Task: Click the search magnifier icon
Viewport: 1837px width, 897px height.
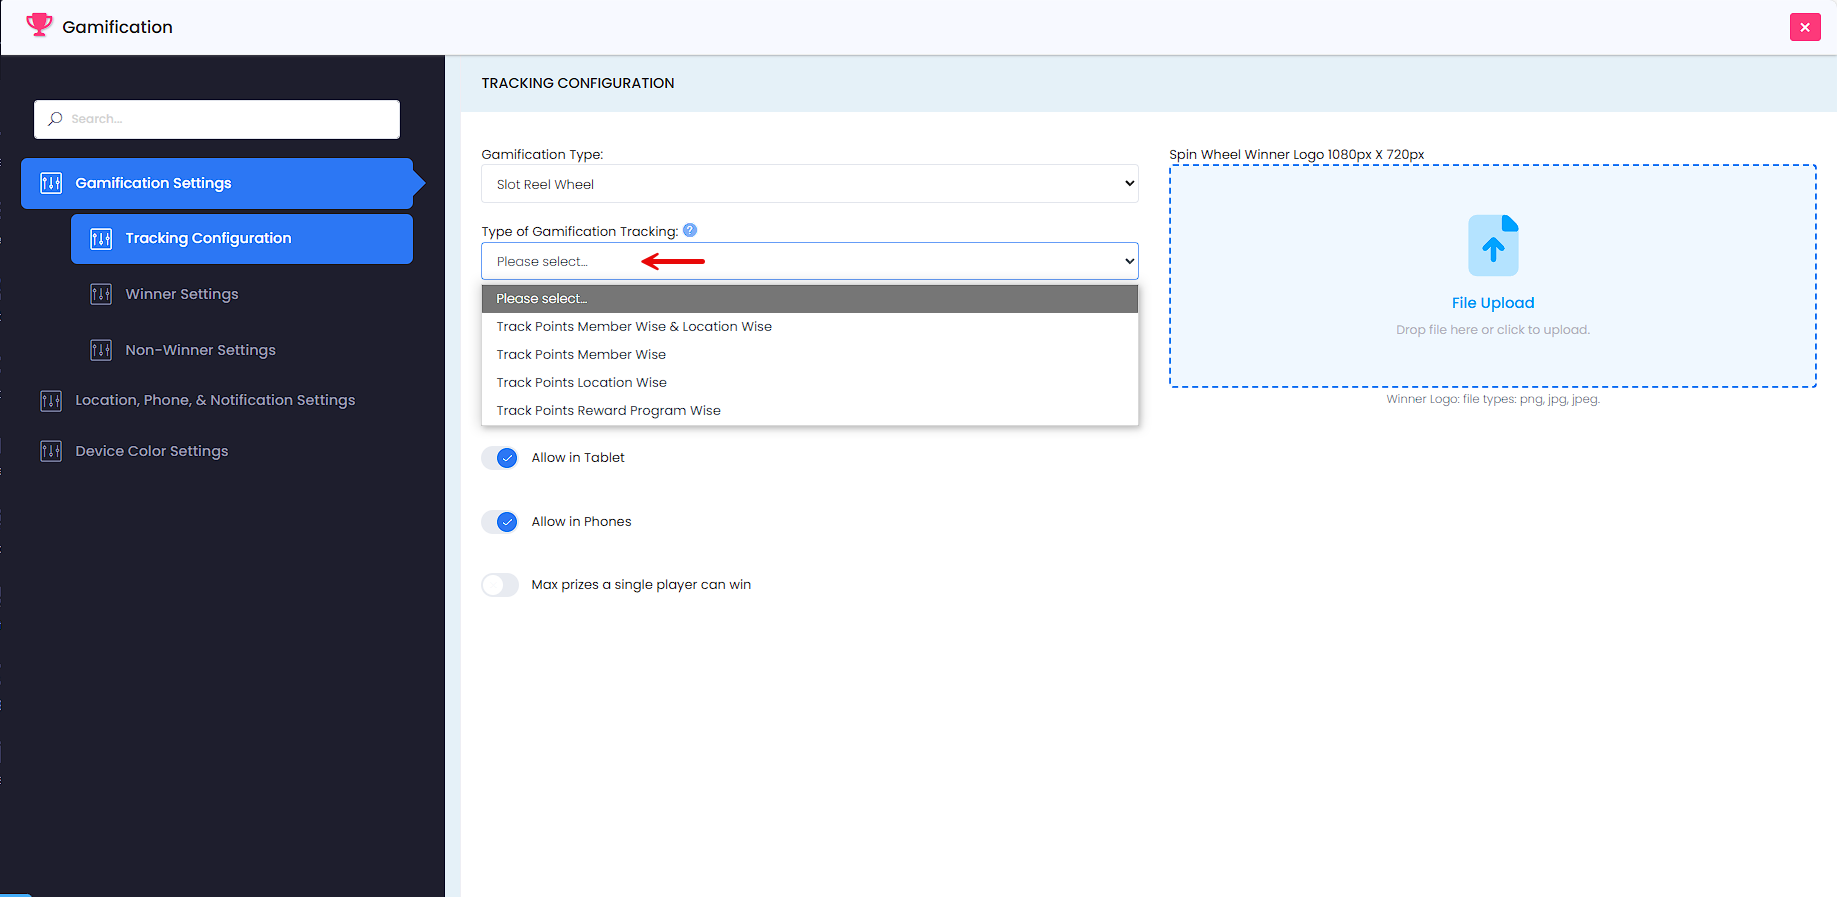Action: tap(55, 119)
